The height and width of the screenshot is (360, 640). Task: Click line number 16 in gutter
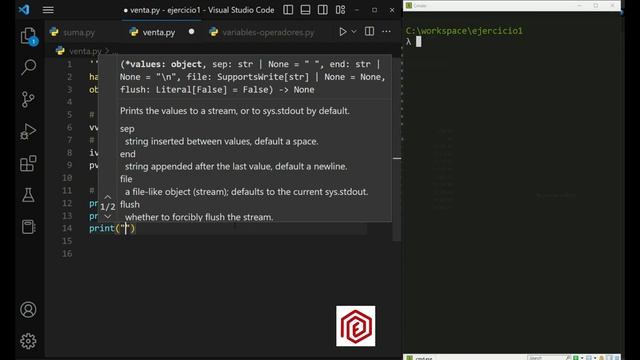pos(67,253)
